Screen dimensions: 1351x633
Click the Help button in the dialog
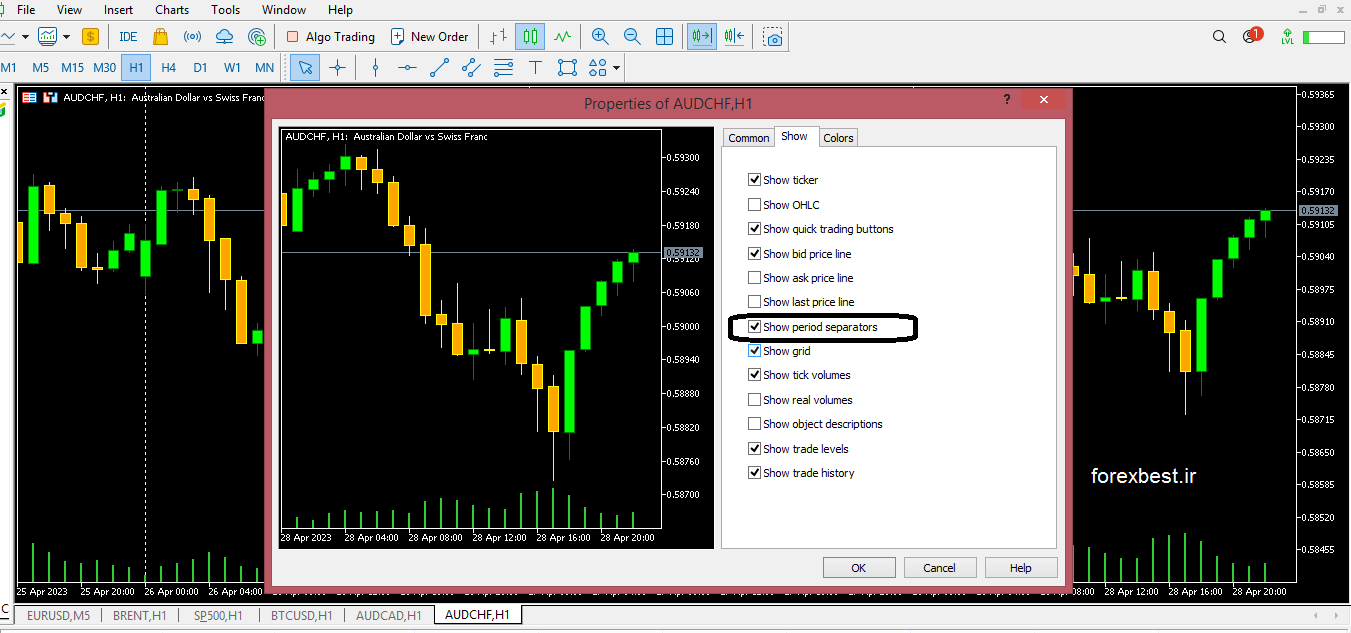coord(1020,566)
